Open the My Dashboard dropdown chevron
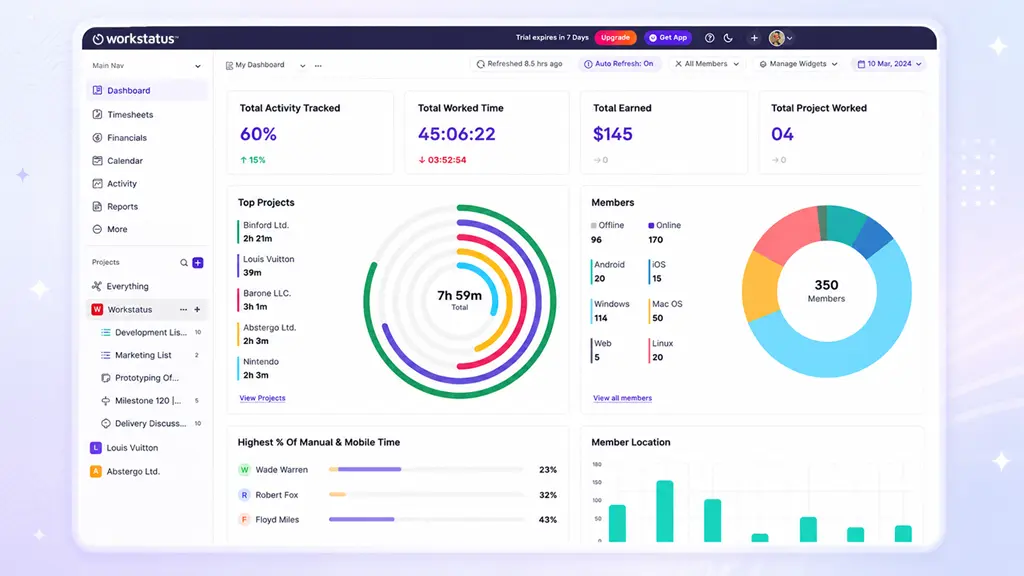The image size is (1024, 576). click(x=302, y=66)
